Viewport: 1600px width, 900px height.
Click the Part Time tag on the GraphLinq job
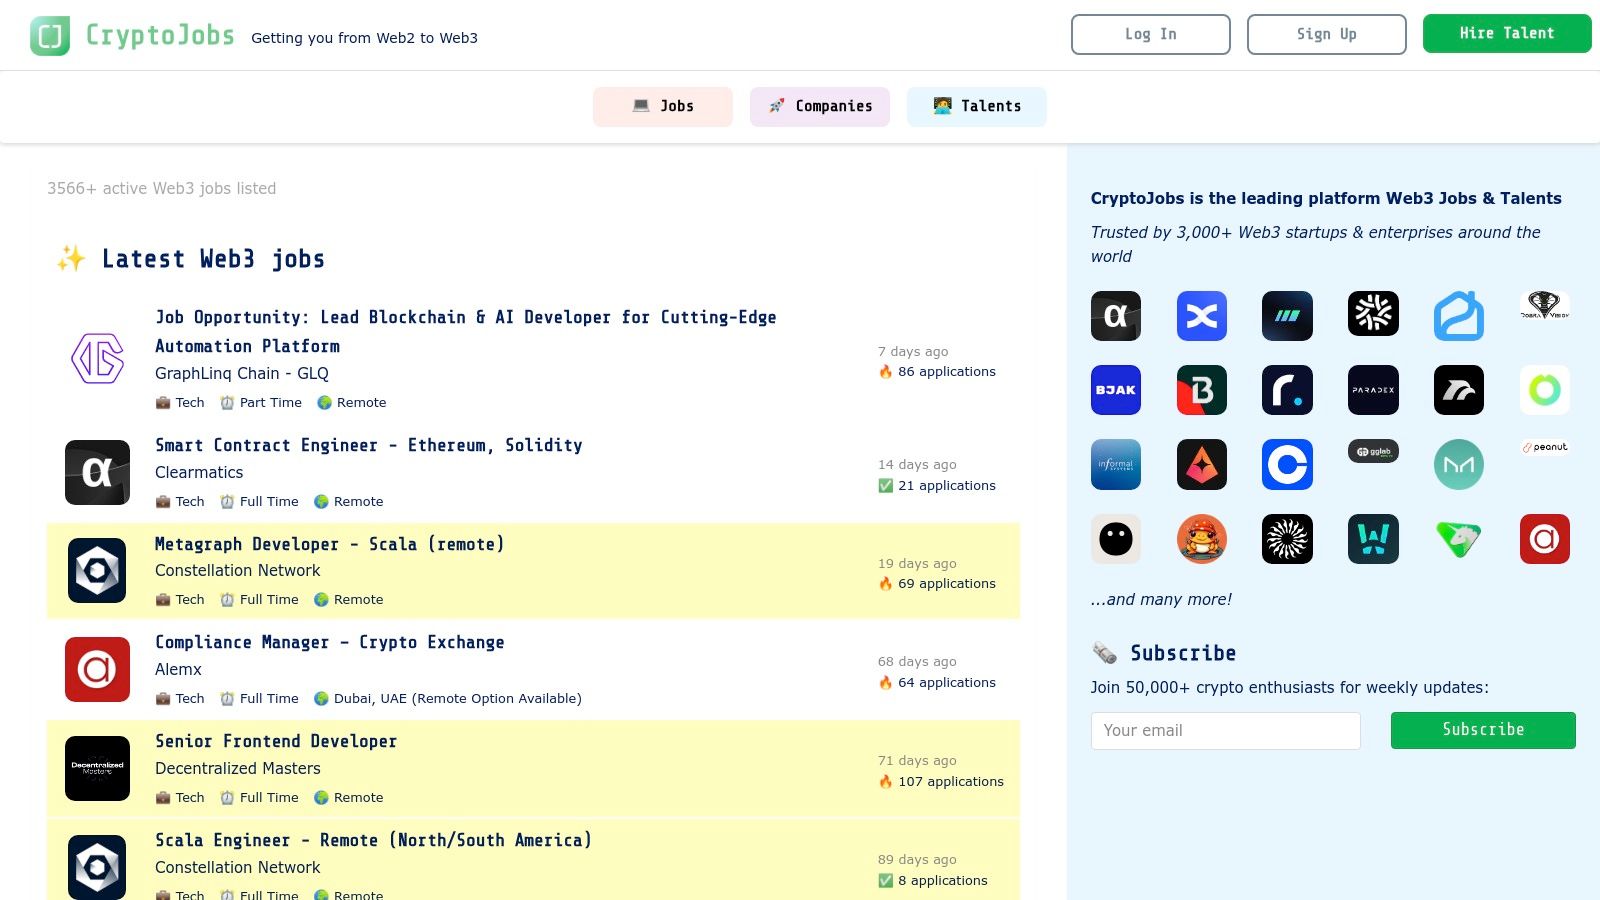tap(261, 402)
